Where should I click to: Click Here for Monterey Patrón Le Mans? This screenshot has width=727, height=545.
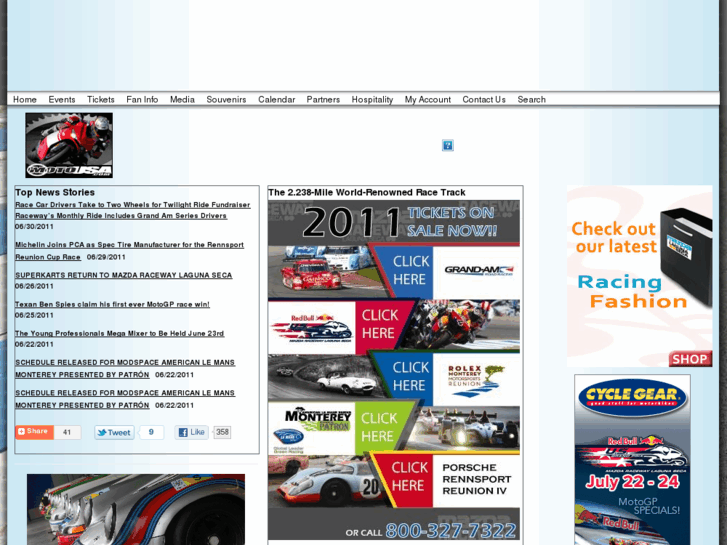(x=379, y=427)
